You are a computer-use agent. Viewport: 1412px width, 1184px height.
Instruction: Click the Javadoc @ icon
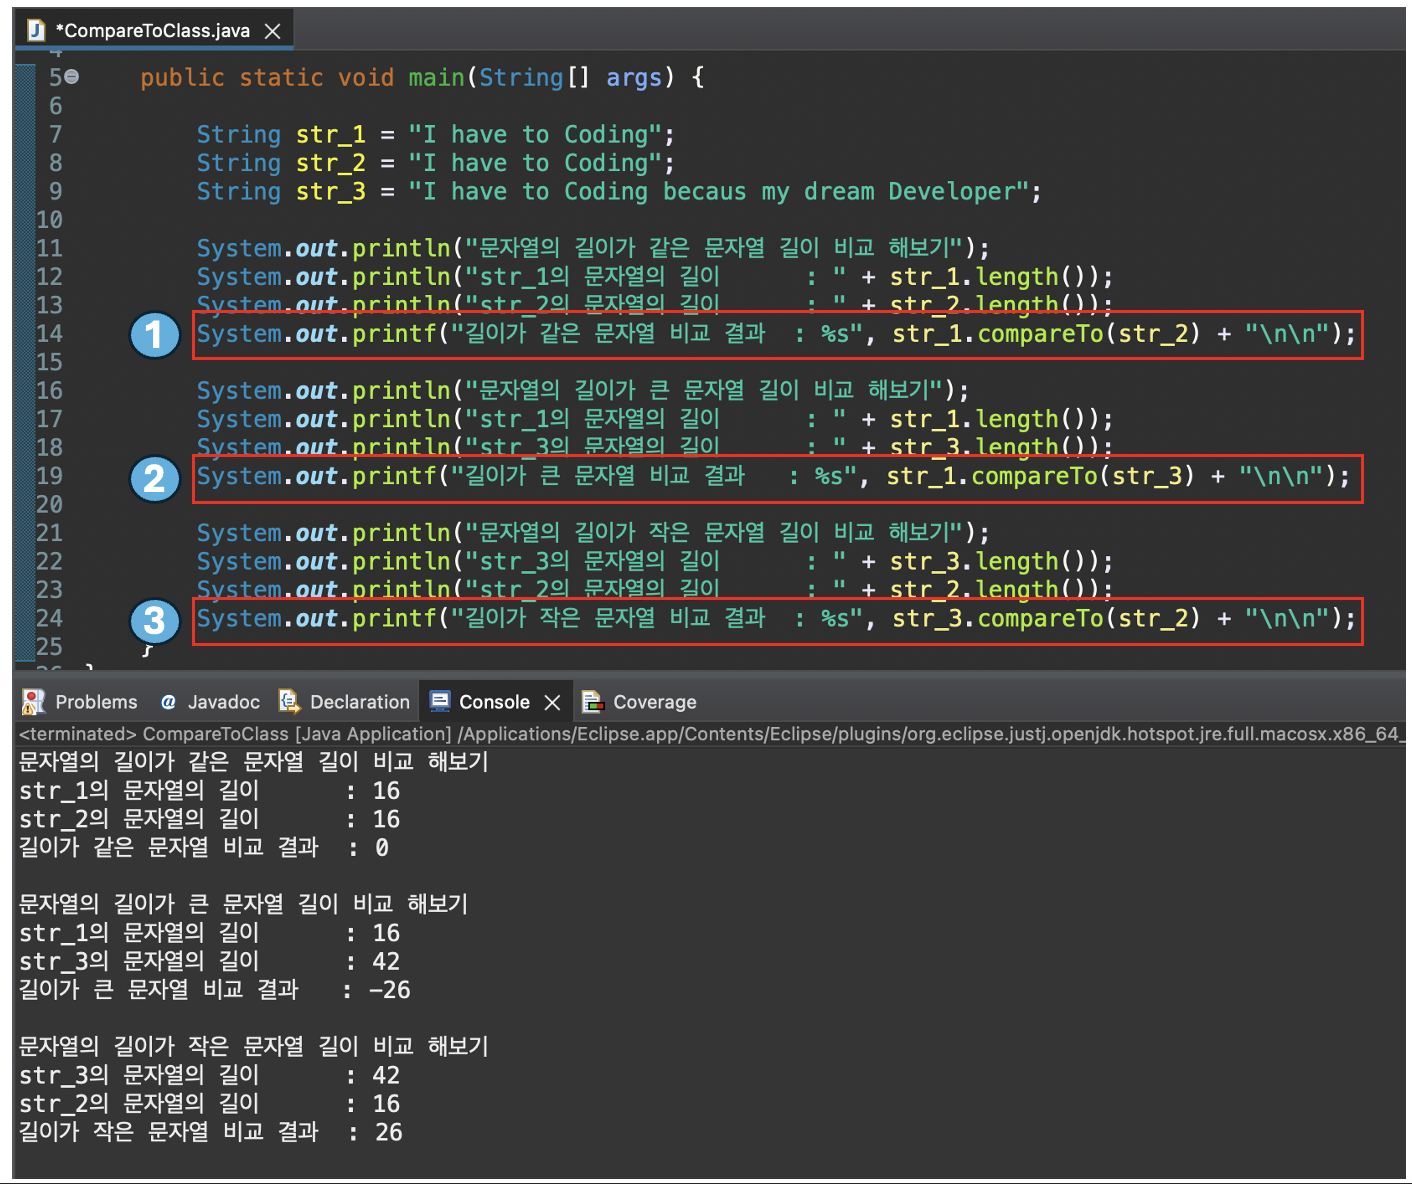pyautogui.click(x=168, y=702)
